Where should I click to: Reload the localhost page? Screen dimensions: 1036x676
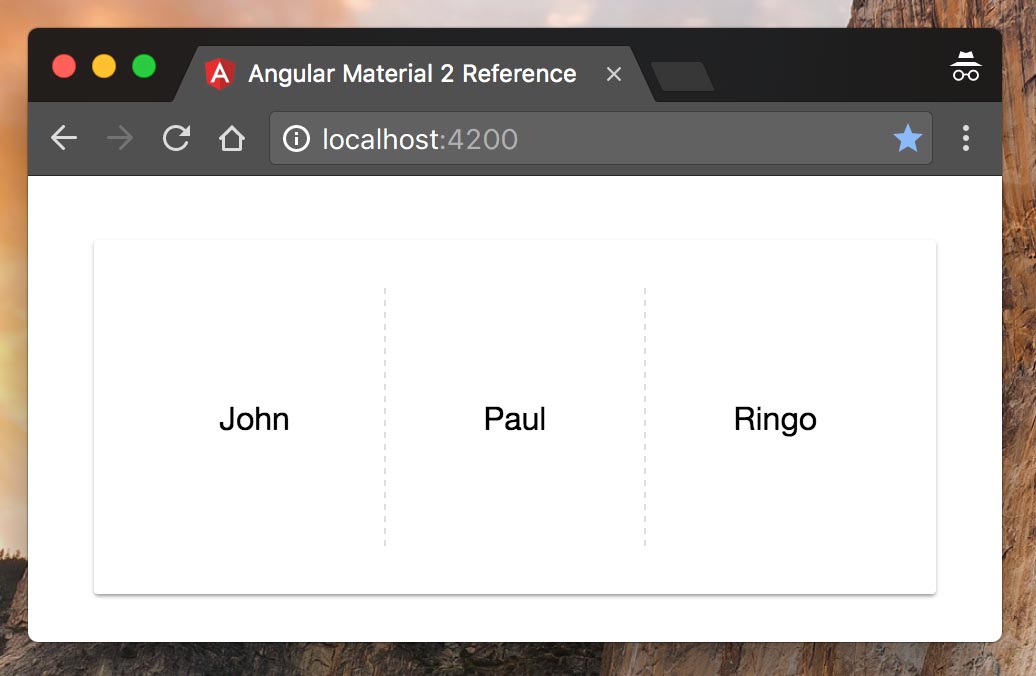pyautogui.click(x=176, y=138)
